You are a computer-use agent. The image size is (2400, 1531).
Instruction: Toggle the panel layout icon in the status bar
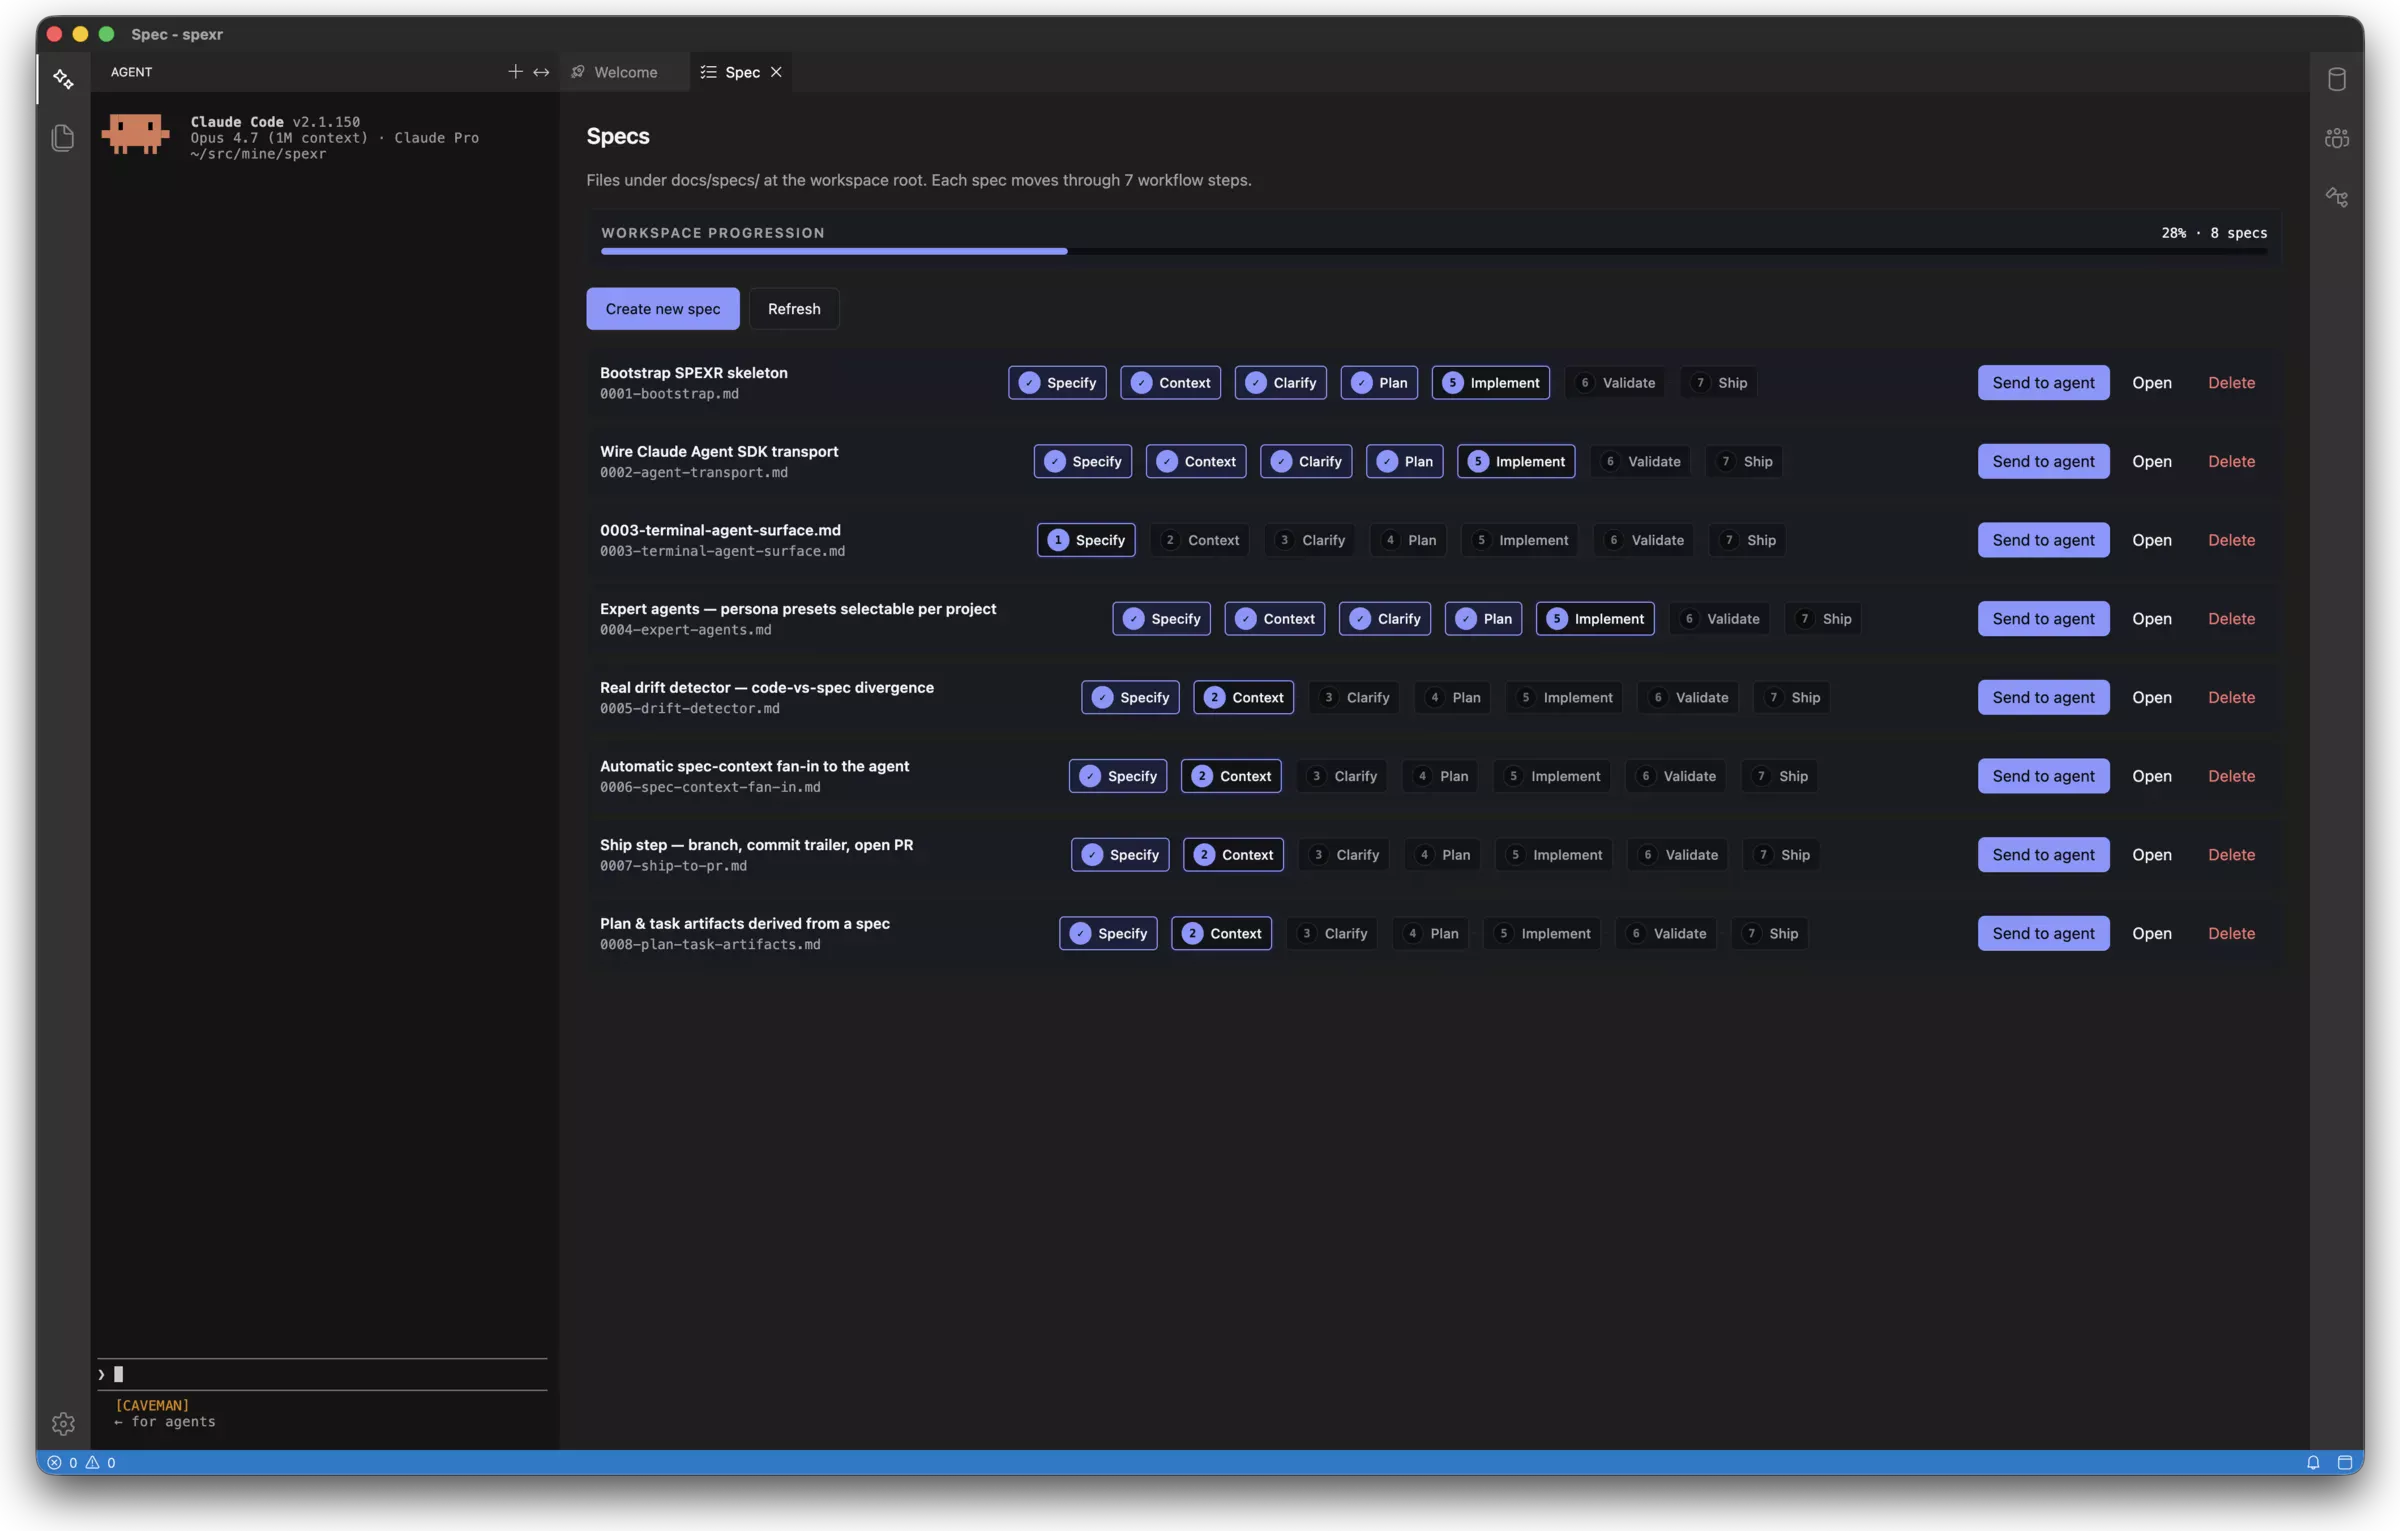click(2344, 1462)
